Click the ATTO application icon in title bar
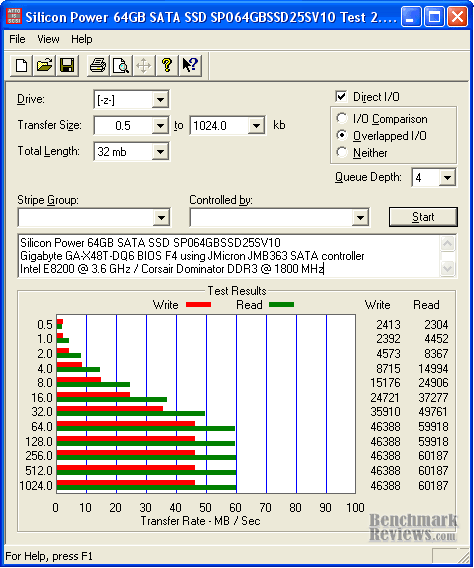Viewport: 474px width, 568px height. tap(14, 16)
